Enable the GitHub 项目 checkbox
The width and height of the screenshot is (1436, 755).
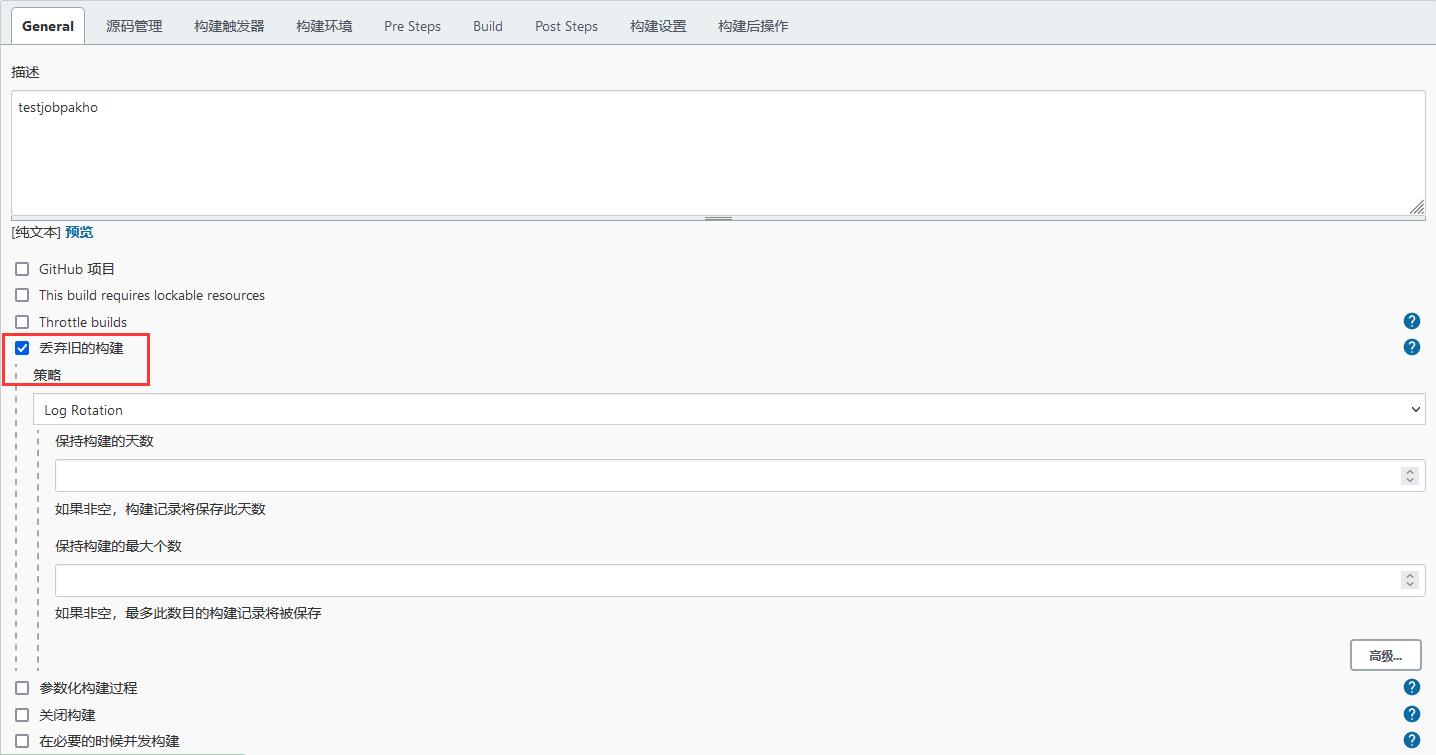pos(22,269)
